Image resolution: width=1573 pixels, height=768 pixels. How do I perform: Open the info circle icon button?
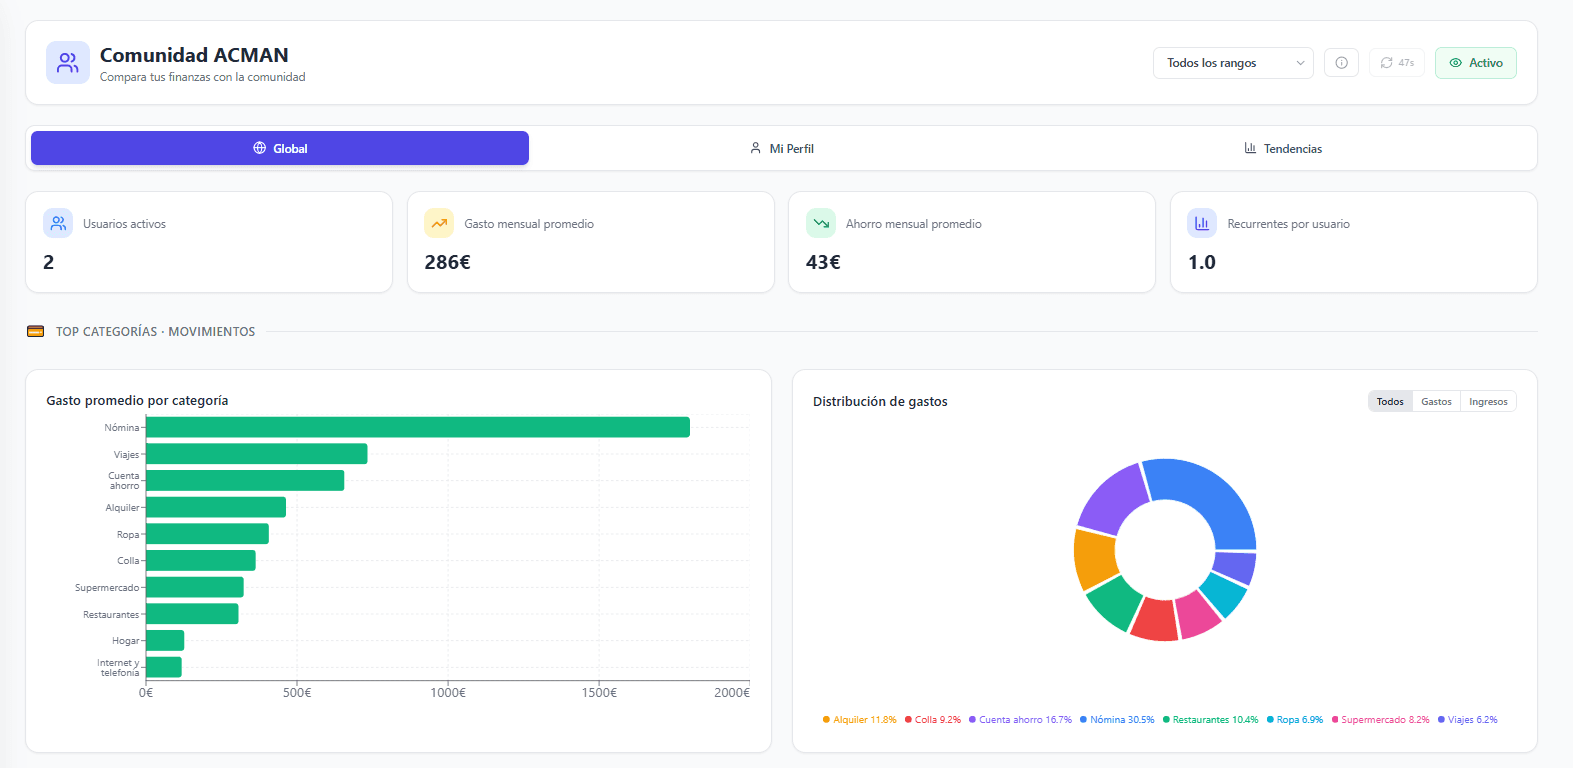point(1341,63)
